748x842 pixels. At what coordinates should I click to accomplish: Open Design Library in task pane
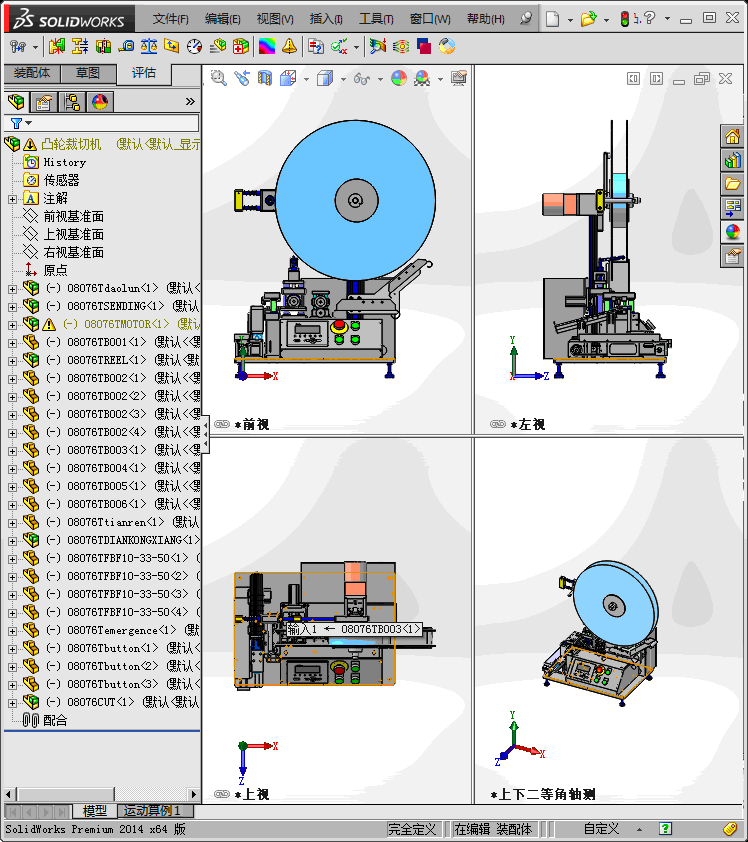(732, 160)
